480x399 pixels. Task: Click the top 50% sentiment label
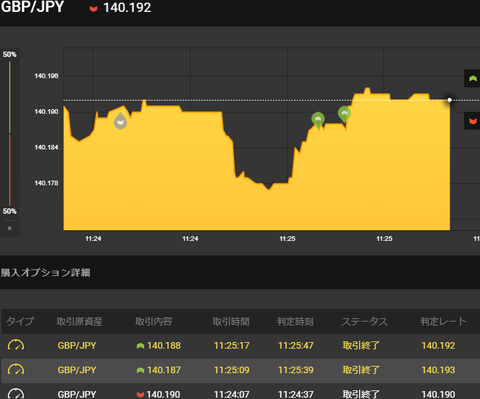(x=10, y=54)
